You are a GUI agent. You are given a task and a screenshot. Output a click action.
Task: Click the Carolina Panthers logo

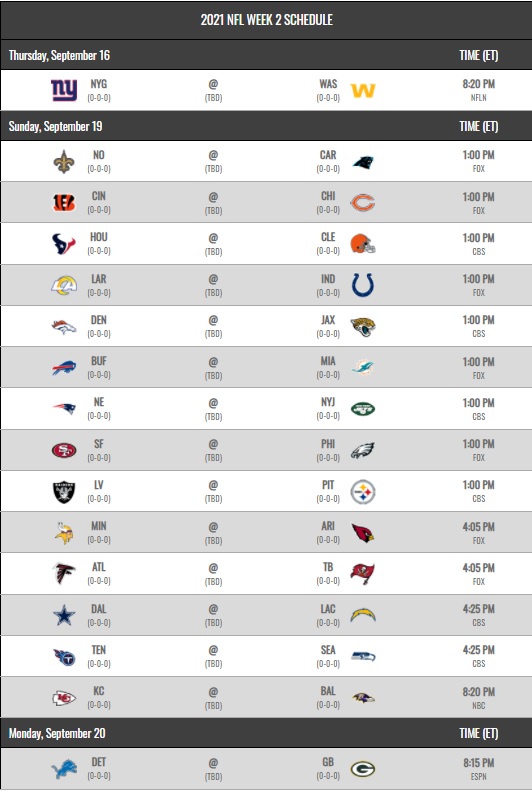click(363, 162)
